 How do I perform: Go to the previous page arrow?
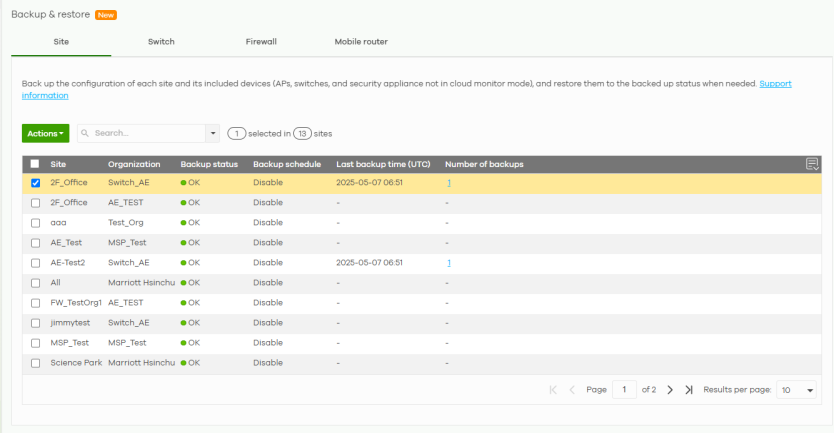point(572,390)
